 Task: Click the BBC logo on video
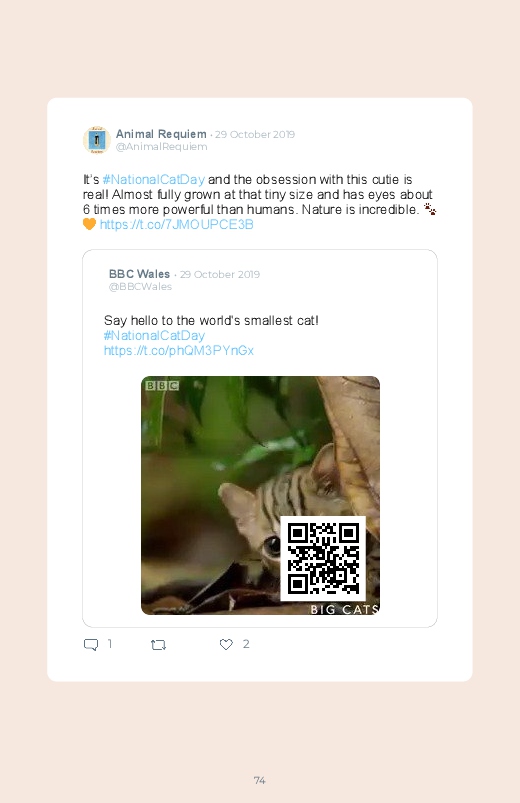(162, 386)
